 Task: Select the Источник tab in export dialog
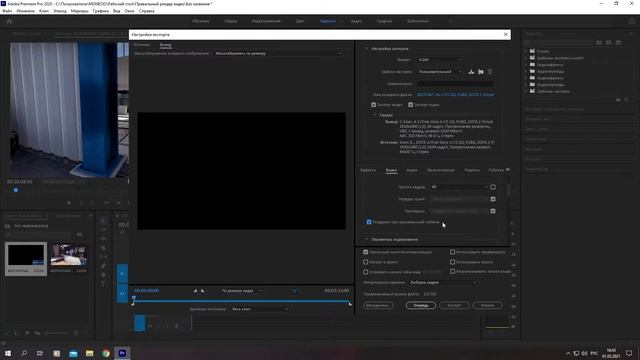click(x=142, y=44)
